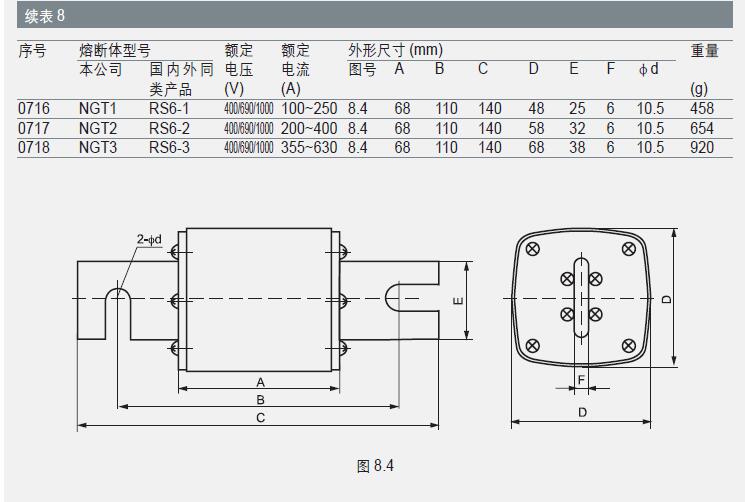Click the 续表 8 header title

pos(45,16)
